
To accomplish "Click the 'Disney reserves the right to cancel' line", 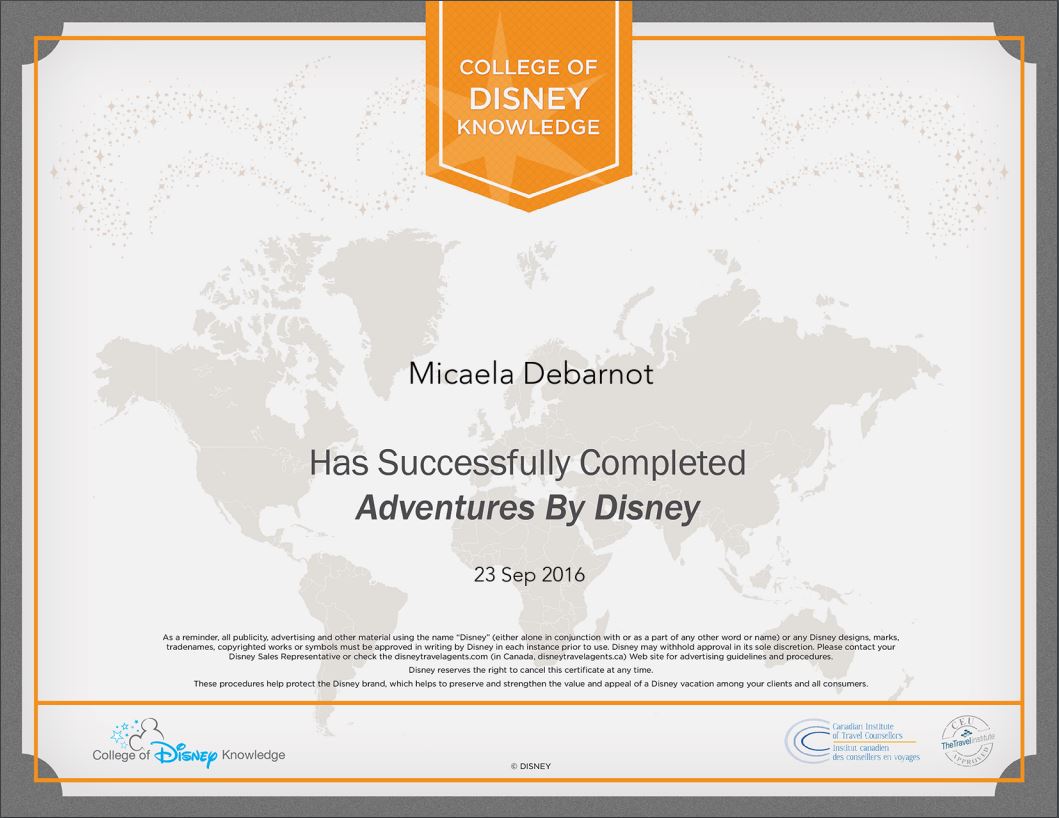I will coord(530,670).
